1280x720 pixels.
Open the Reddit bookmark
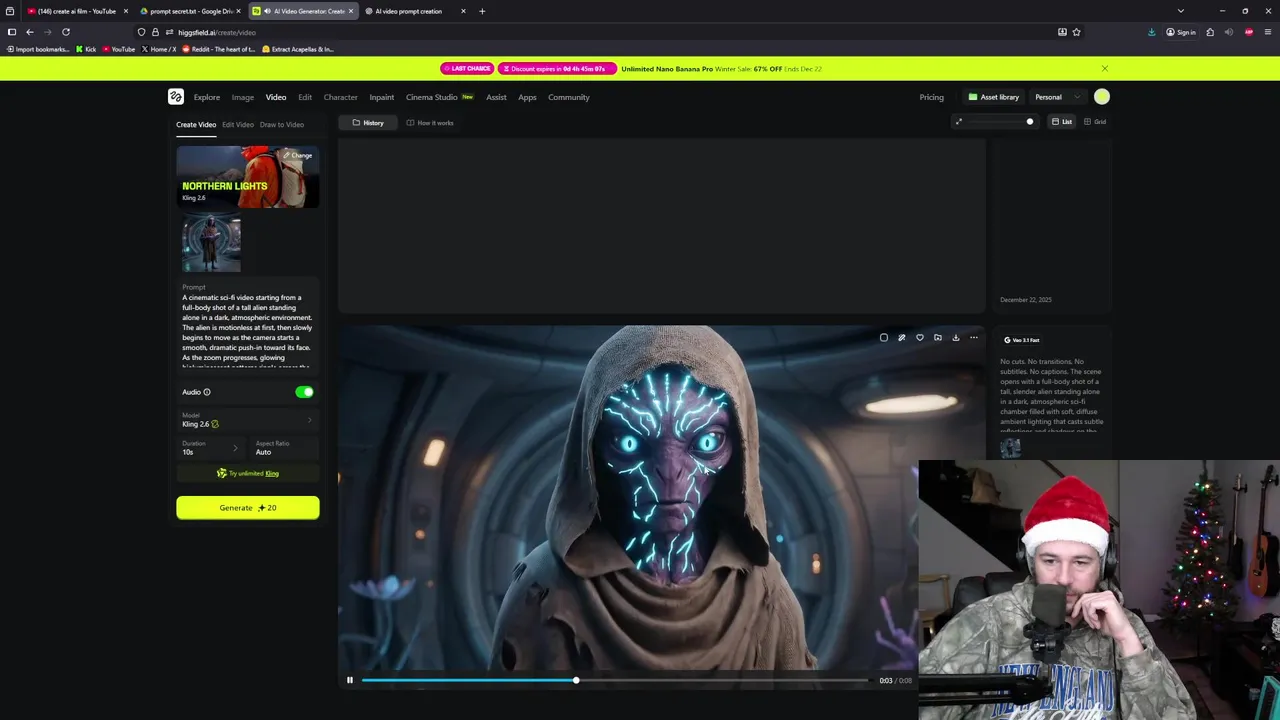[218, 49]
